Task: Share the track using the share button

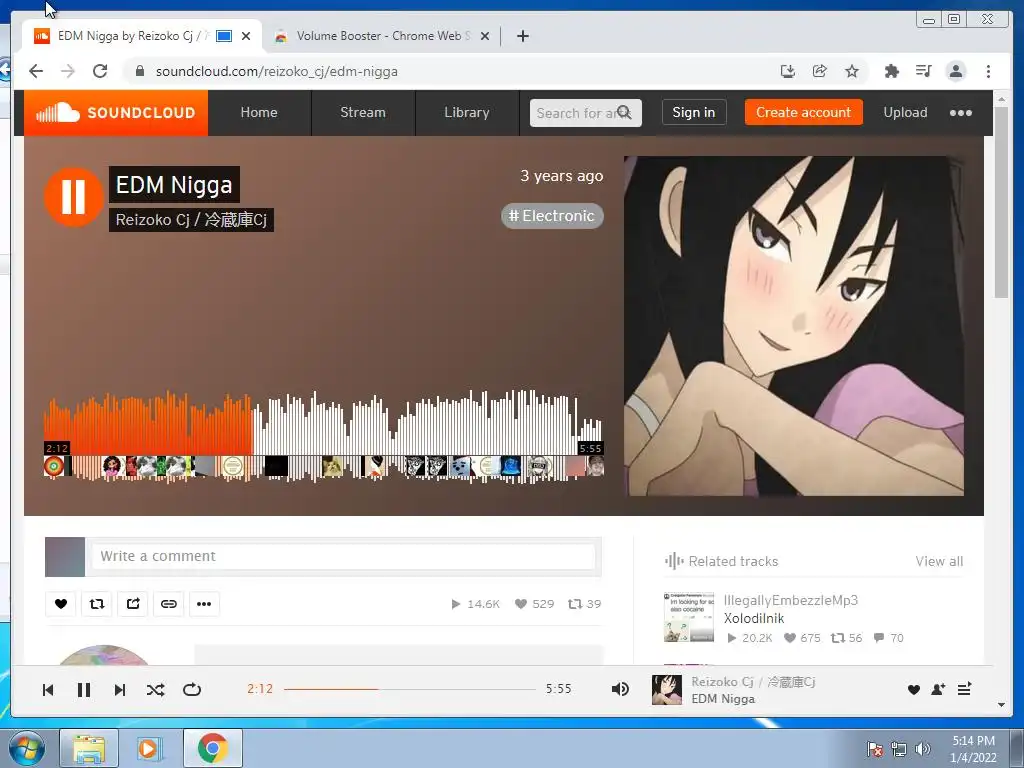Action: click(x=133, y=603)
